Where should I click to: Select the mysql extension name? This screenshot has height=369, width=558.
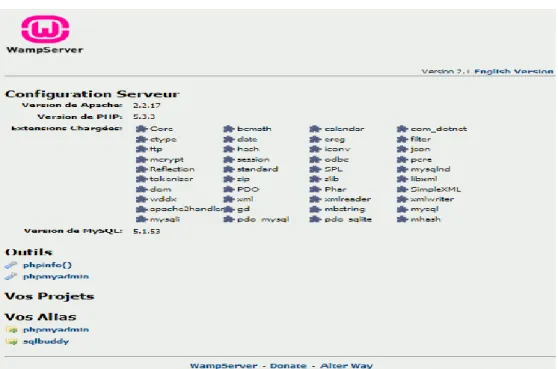click(x=425, y=209)
